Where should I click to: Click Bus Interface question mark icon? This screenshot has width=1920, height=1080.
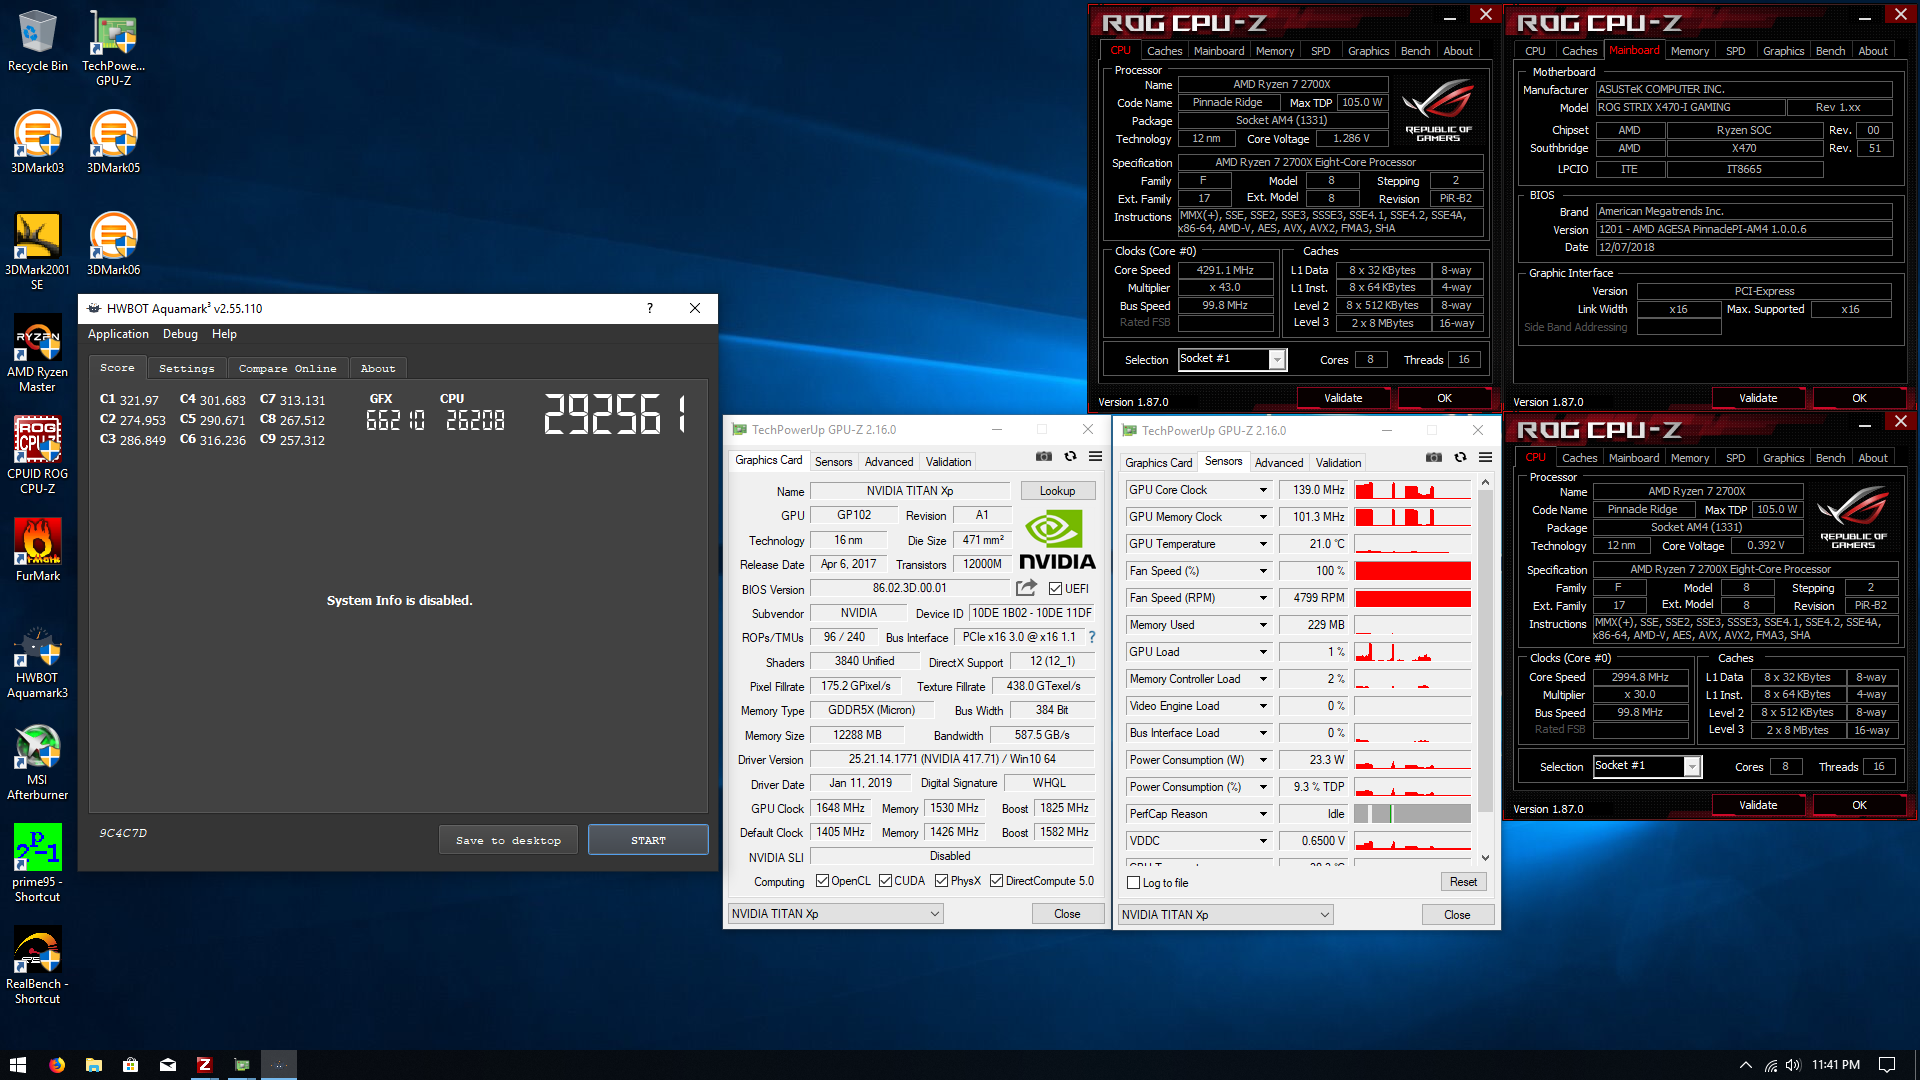coord(1092,637)
